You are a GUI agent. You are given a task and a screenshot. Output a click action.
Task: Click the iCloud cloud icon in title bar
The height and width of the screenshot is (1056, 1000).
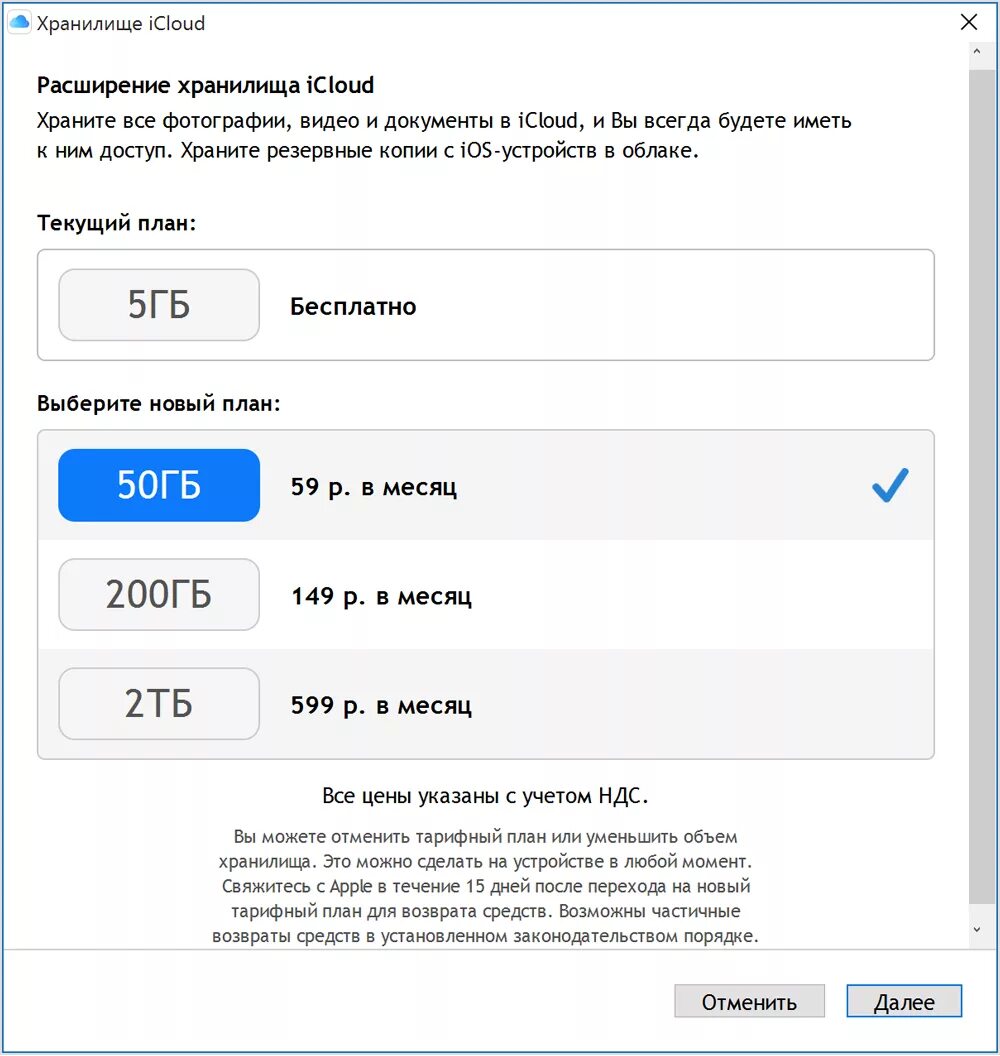(17, 21)
